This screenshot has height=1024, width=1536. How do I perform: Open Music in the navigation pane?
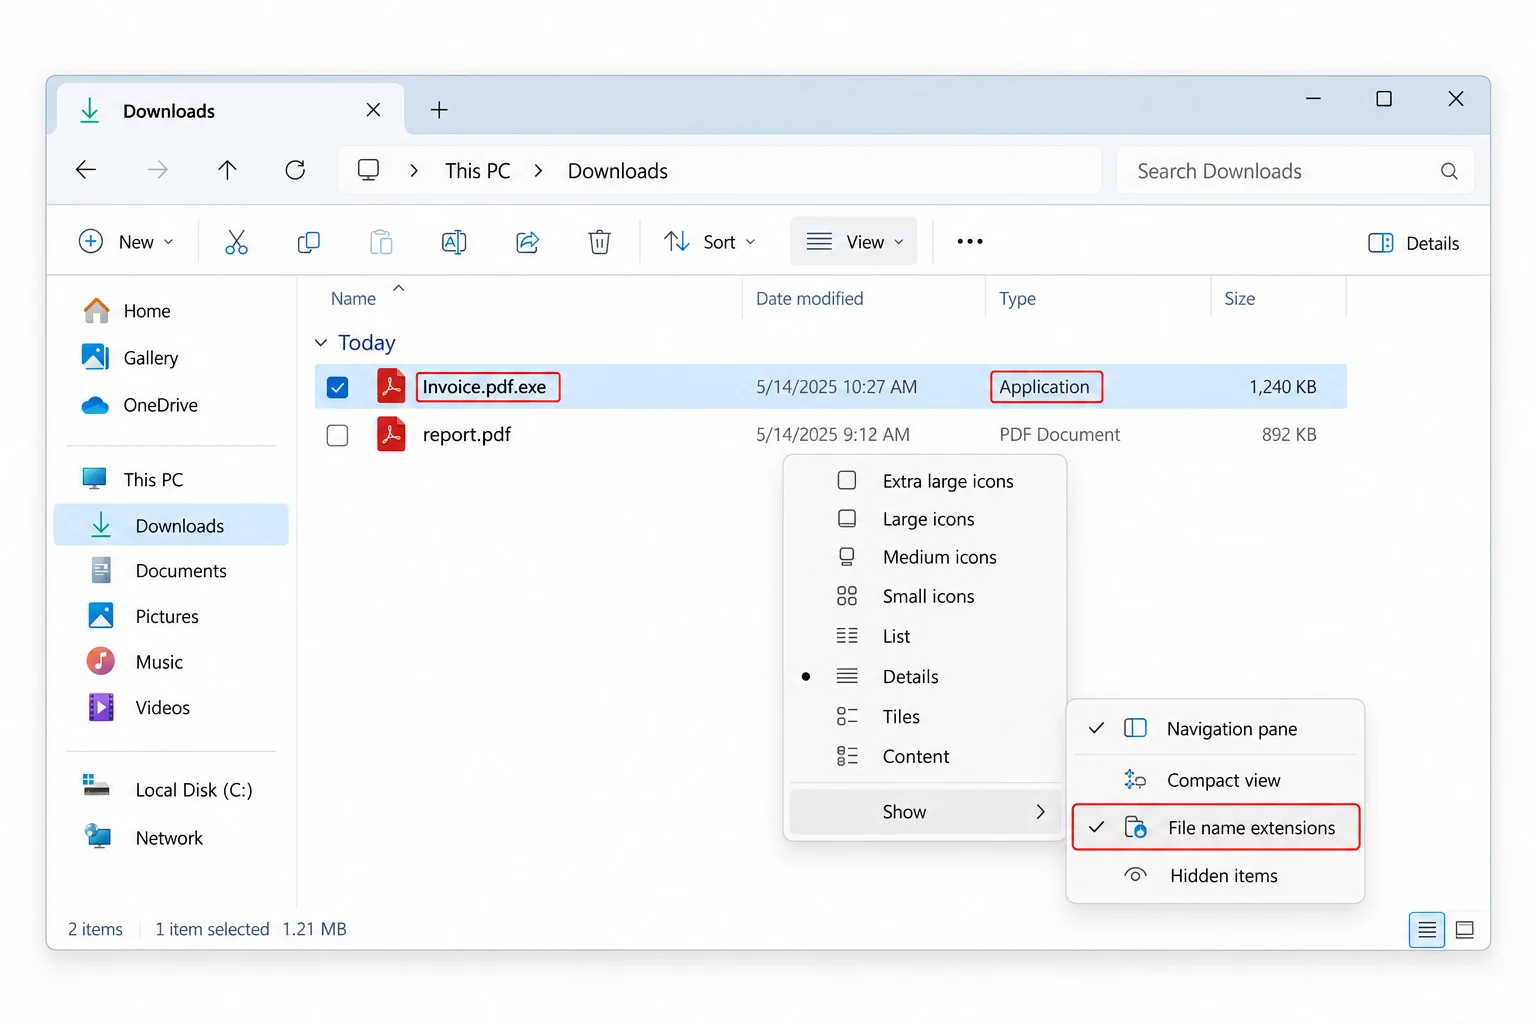[159, 662]
